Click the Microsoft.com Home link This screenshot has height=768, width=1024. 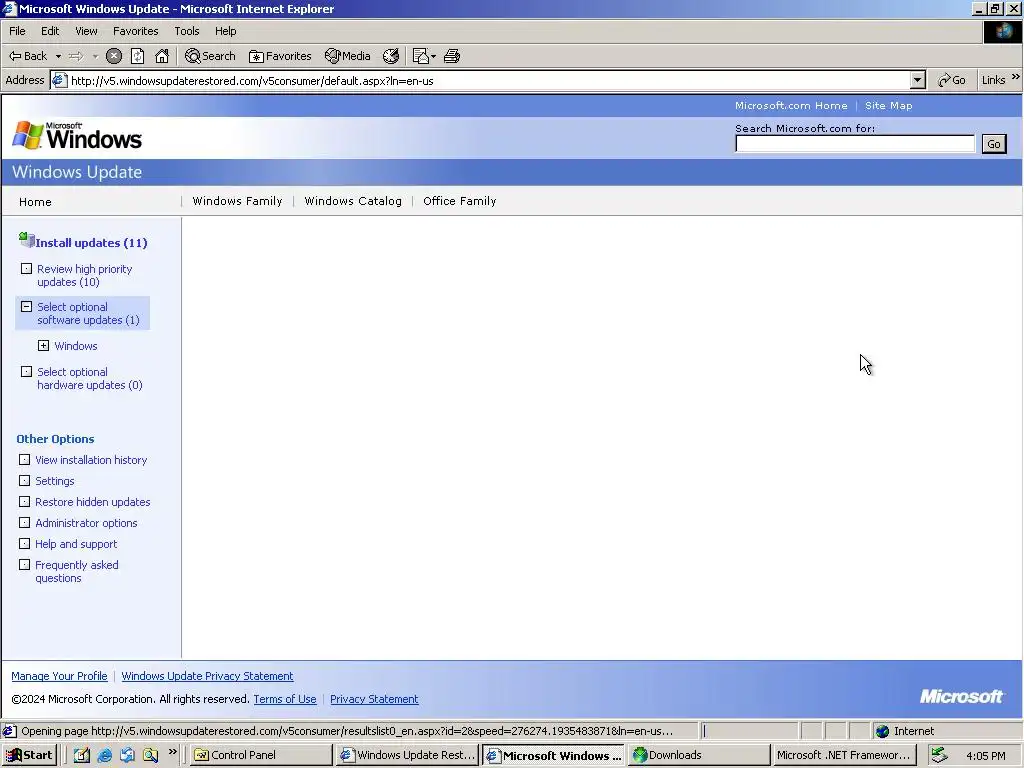coord(791,106)
